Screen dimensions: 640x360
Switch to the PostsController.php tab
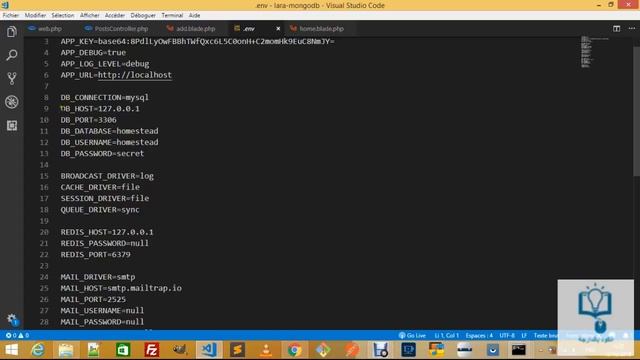(117, 29)
